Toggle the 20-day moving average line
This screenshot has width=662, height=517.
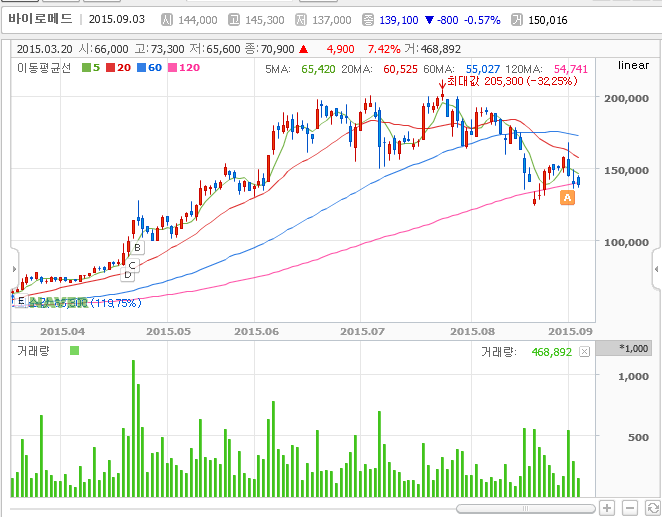tap(118, 68)
